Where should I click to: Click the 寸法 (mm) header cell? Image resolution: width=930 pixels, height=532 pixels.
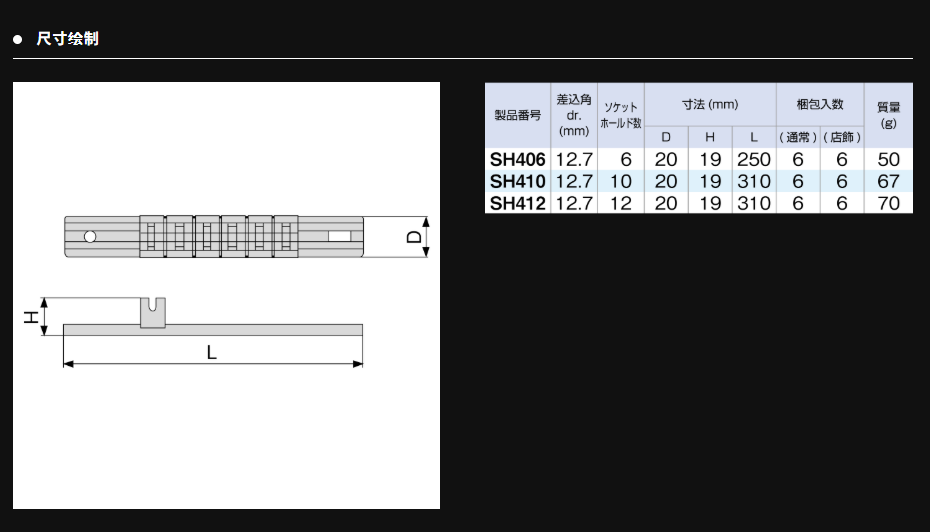[710, 104]
